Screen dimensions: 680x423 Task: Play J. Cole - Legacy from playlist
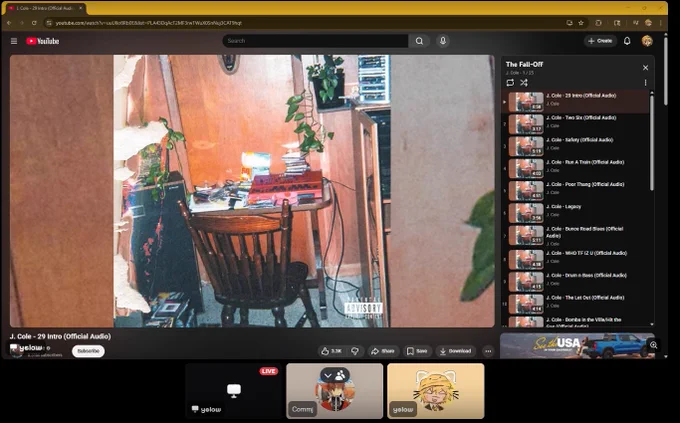click(575, 213)
